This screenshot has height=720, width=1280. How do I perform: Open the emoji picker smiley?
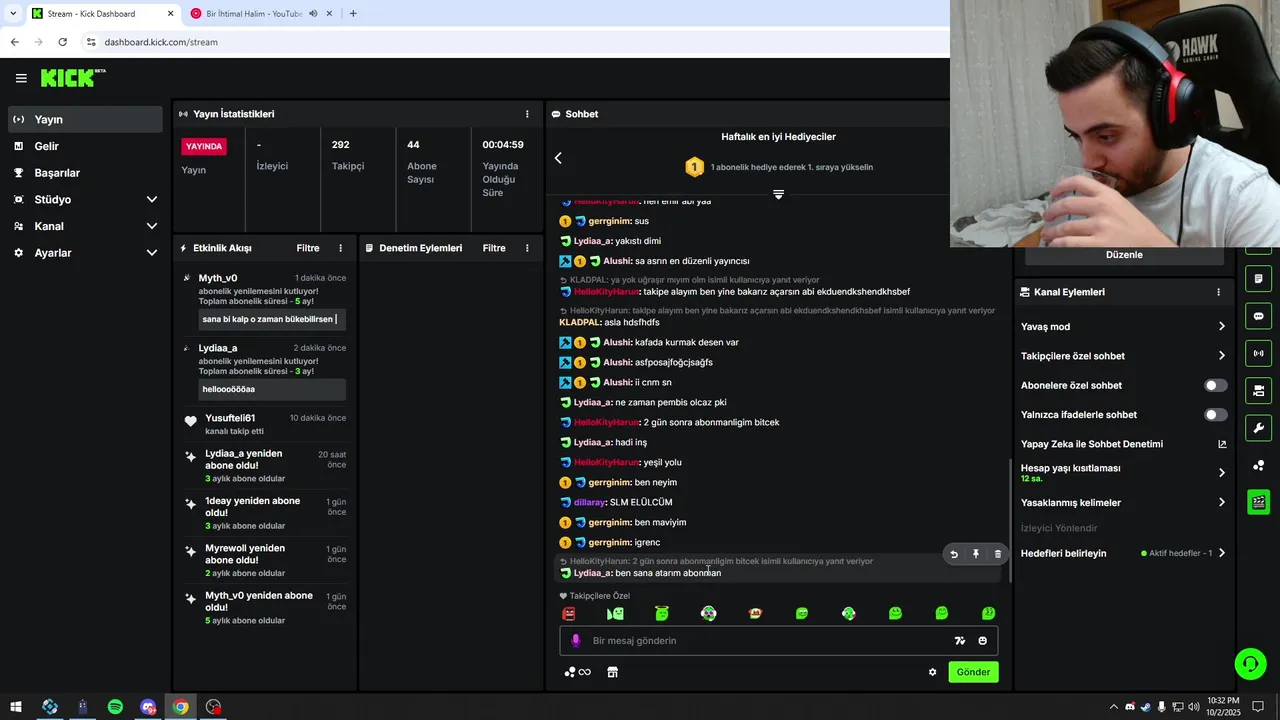(x=983, y=641)
